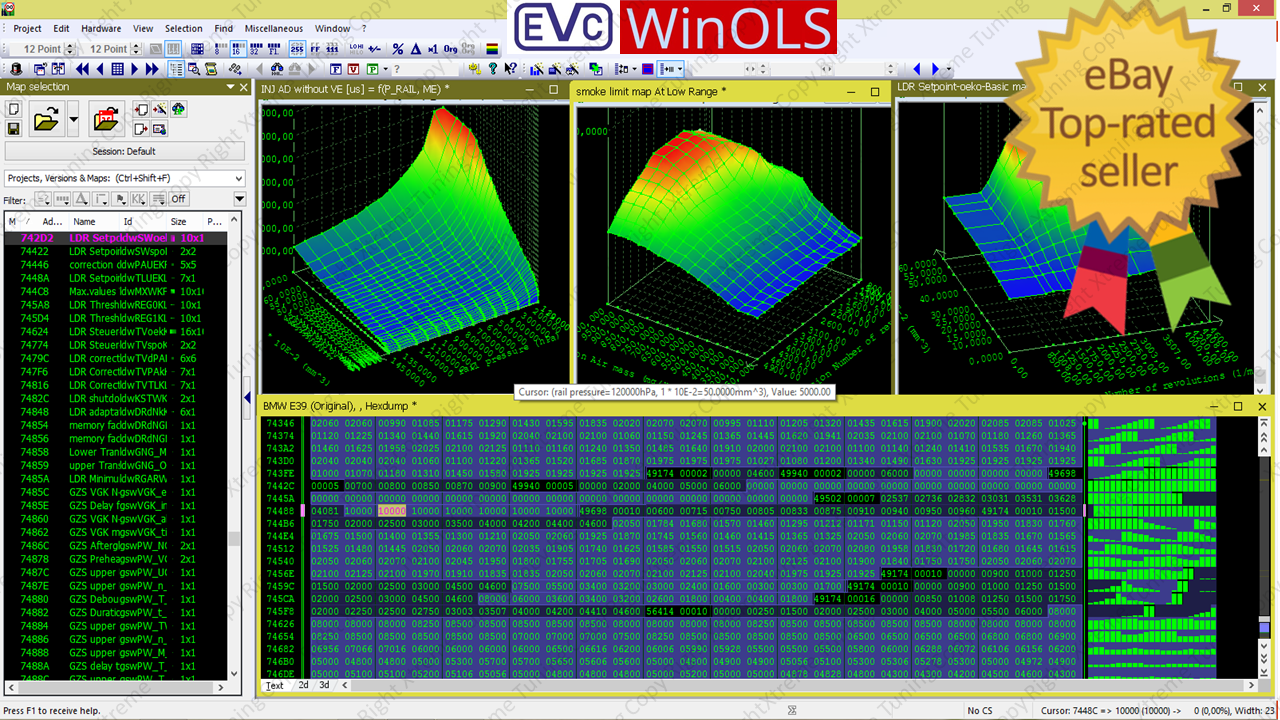Click the import page arrow icon
1280x720 pixels.
click(141, 109)
